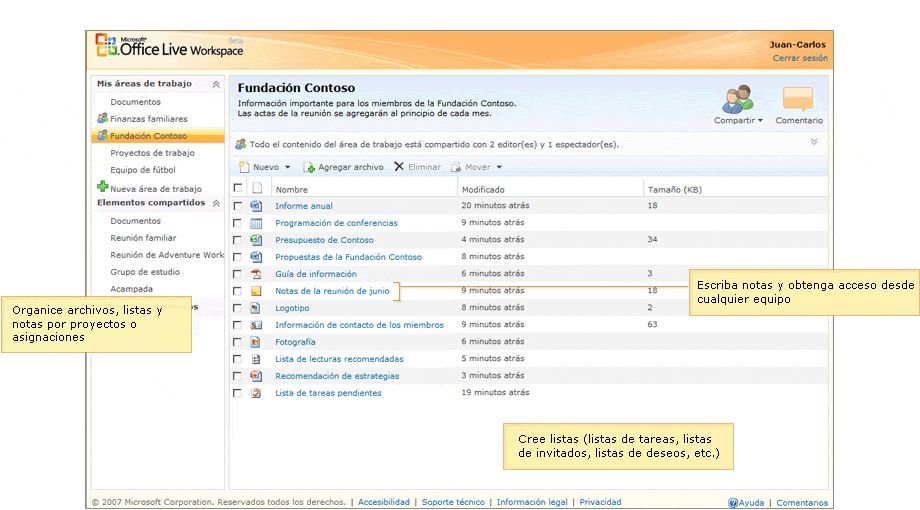Screen dimensions: 920x510
Task: Click workspace title Fundación Contoso
Action: point(296,88)
